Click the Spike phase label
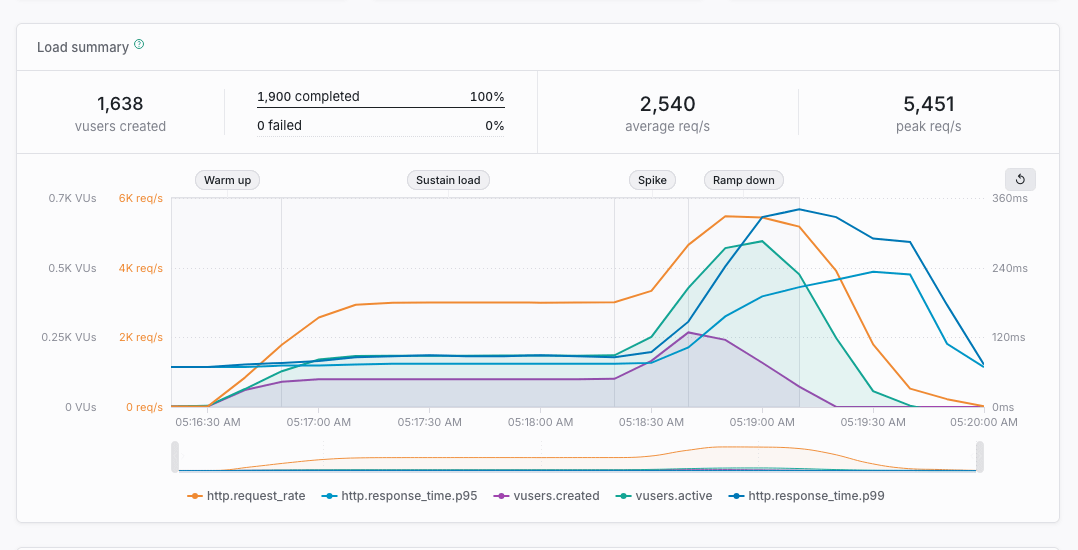1078x550 pixels. coord(652,180)
